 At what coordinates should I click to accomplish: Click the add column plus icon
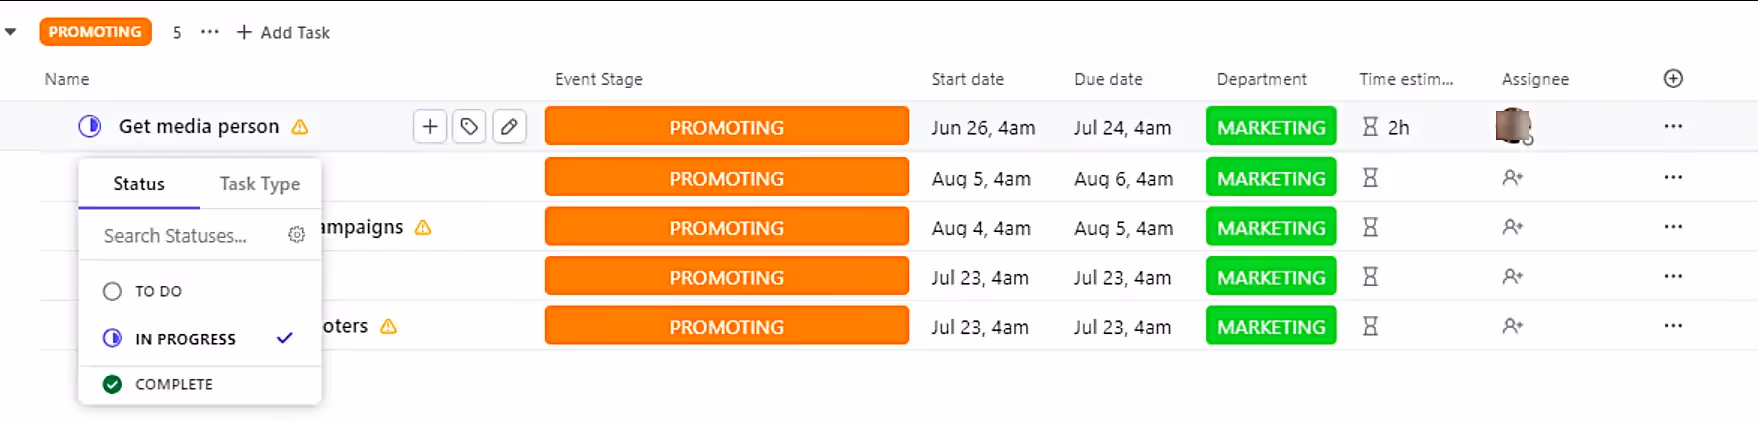pyautogui.click(x=1673, y=79)
